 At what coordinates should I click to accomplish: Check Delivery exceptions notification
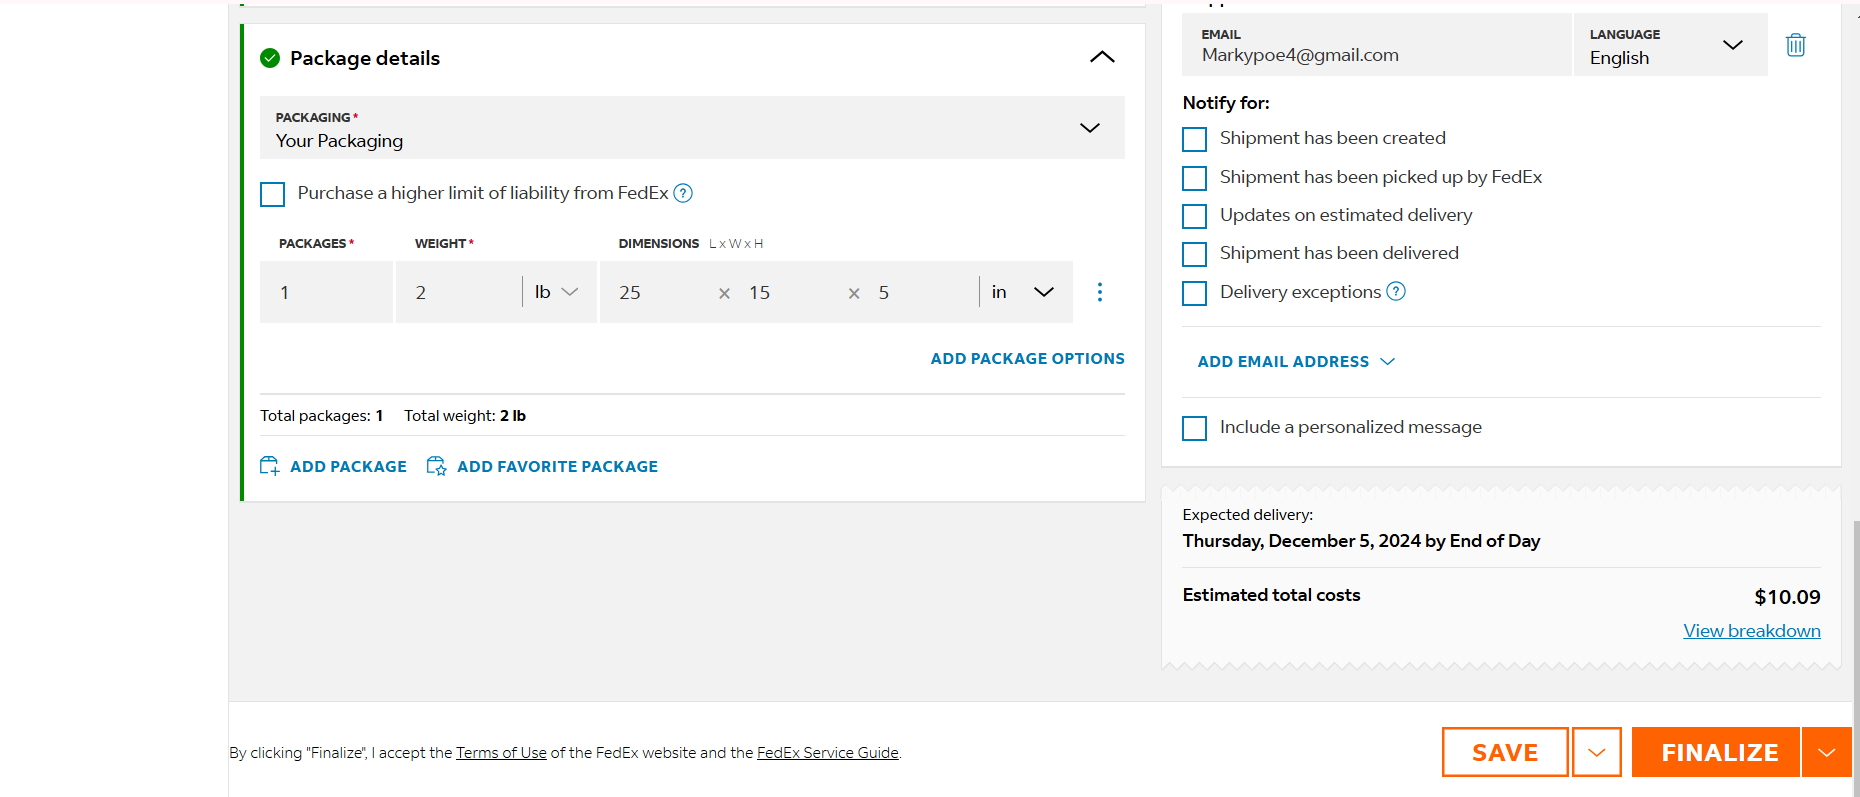tap(1194, 293)
